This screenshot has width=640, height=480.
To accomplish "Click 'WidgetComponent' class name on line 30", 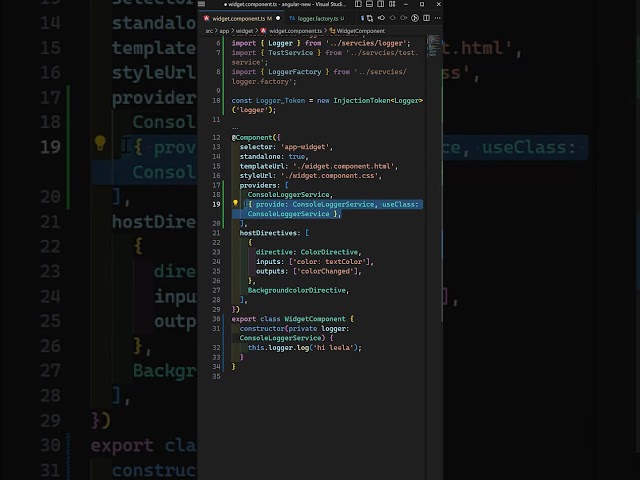I will pos(315,319).
